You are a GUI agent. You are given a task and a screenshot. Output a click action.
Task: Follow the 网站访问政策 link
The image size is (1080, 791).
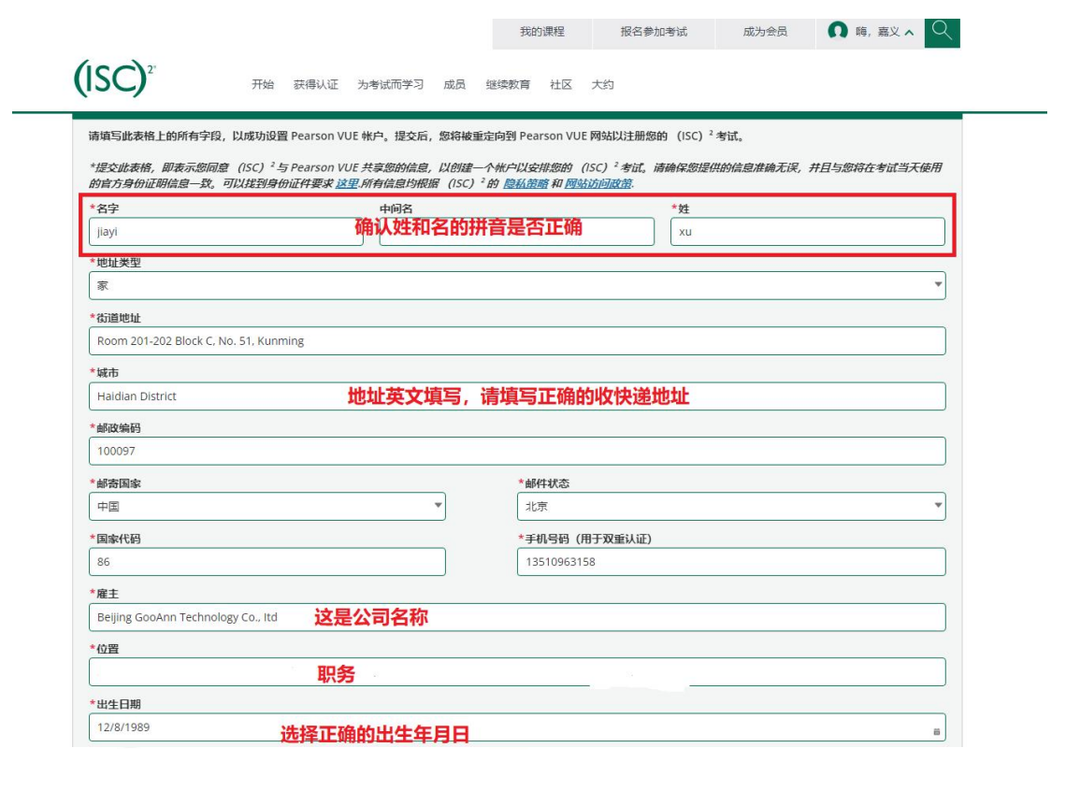tap(598, 183)
